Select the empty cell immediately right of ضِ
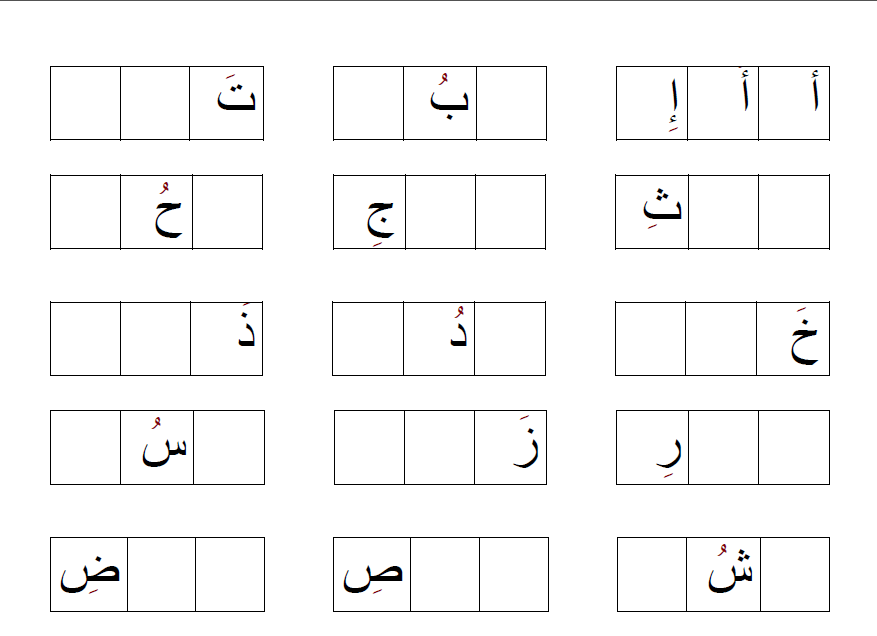The width and height of the screenshot is (877, 636). tap(161, 574)
